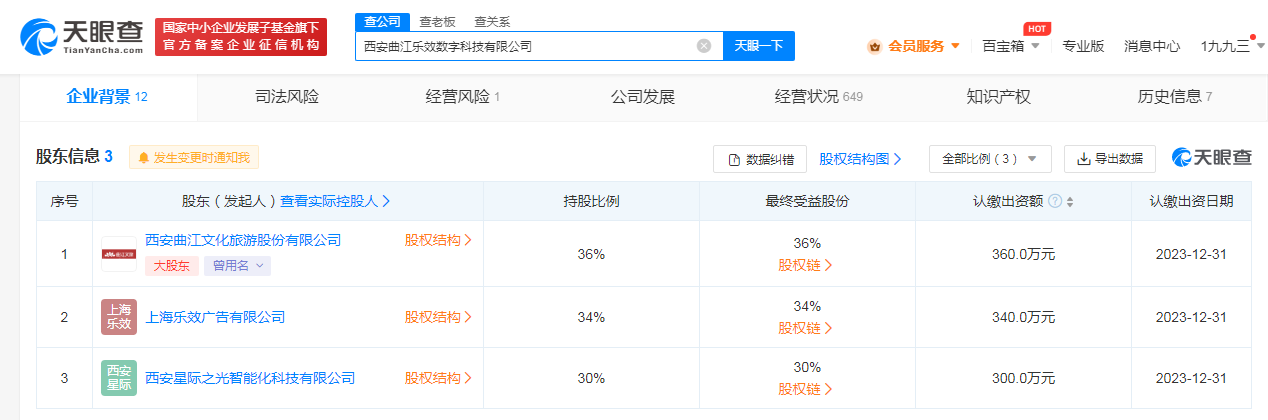This screenshot has height=420, width=1268.
Task: Click the 360.0万元 contribution amount cell
Action: click(1023, 254)
